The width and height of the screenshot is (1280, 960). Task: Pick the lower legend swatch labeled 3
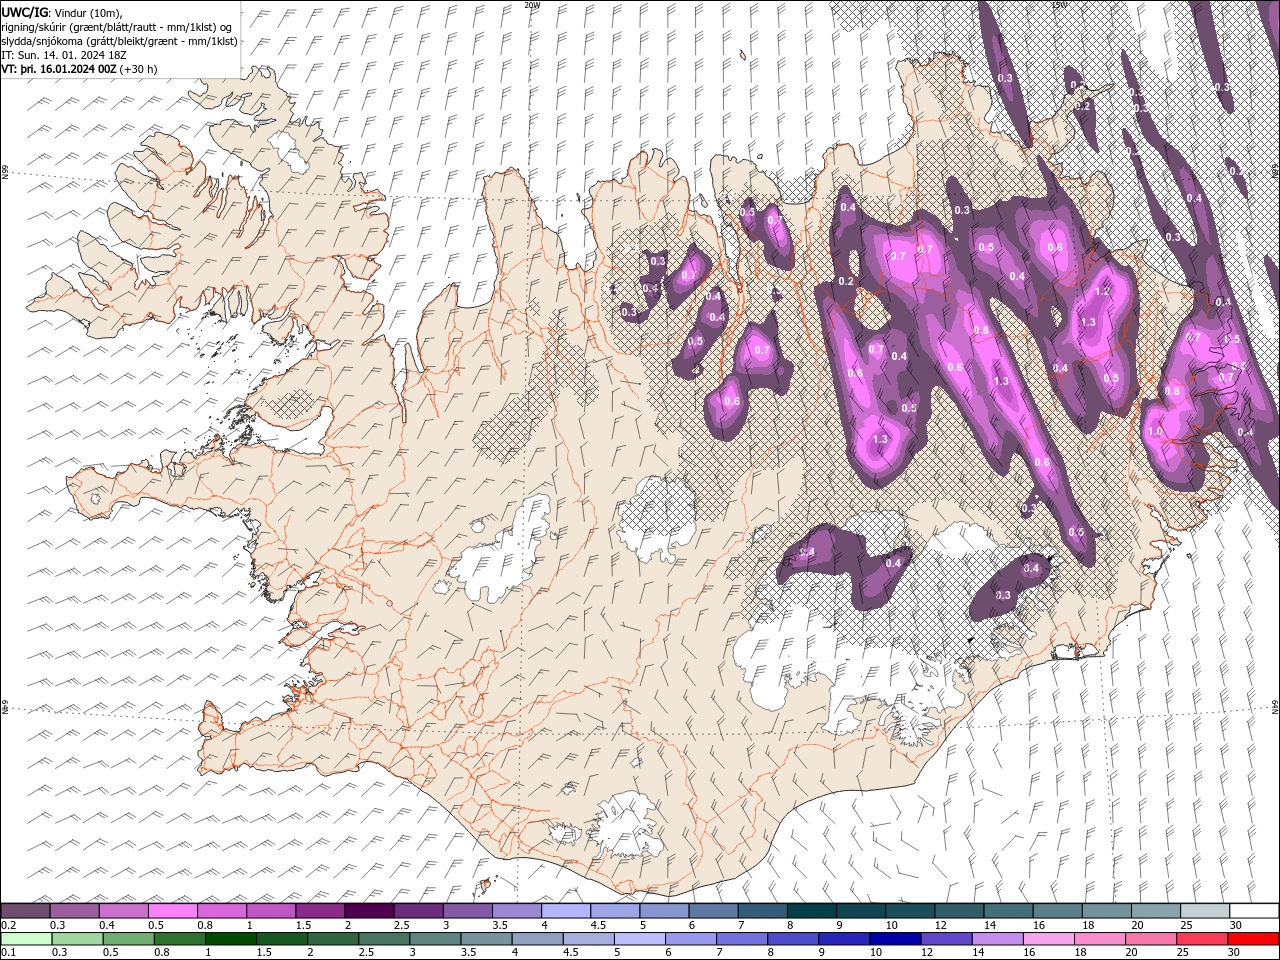coord(435,939)
